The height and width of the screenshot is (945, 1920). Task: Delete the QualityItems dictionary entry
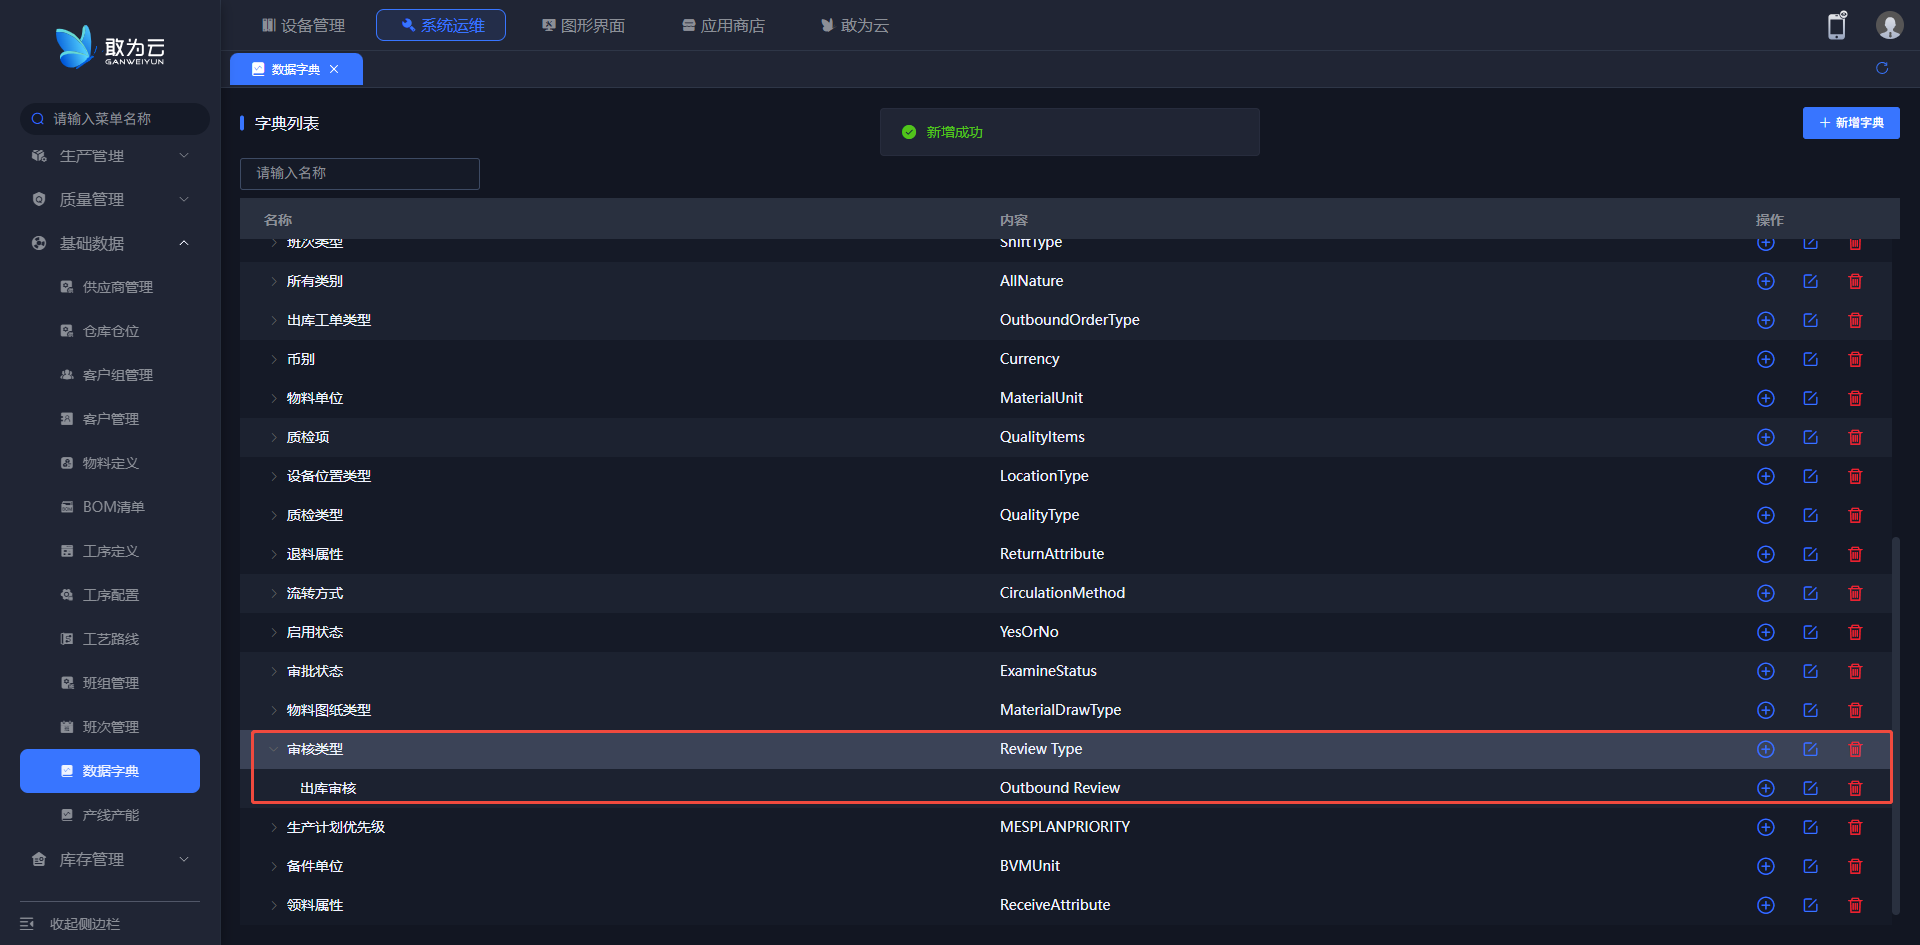coord(1855,437)
